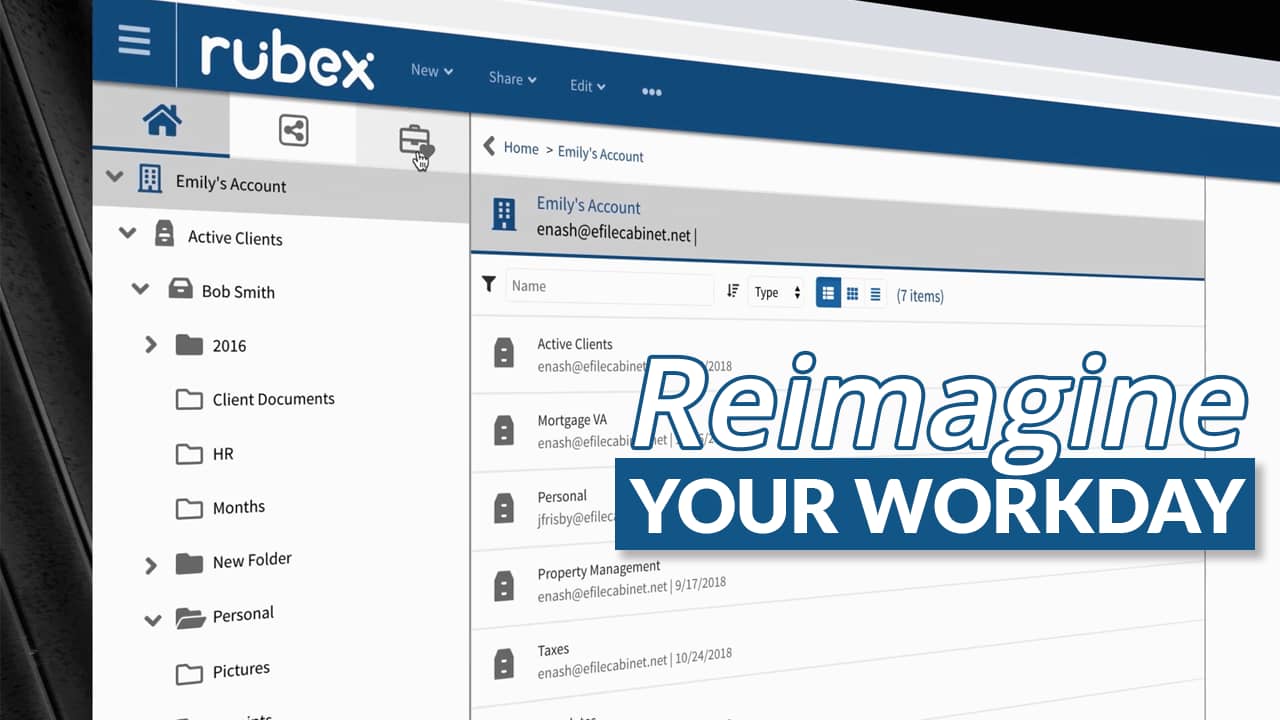Switch to the Home tab icon
Screen dimensions: 1280x720
pos(162,121)
